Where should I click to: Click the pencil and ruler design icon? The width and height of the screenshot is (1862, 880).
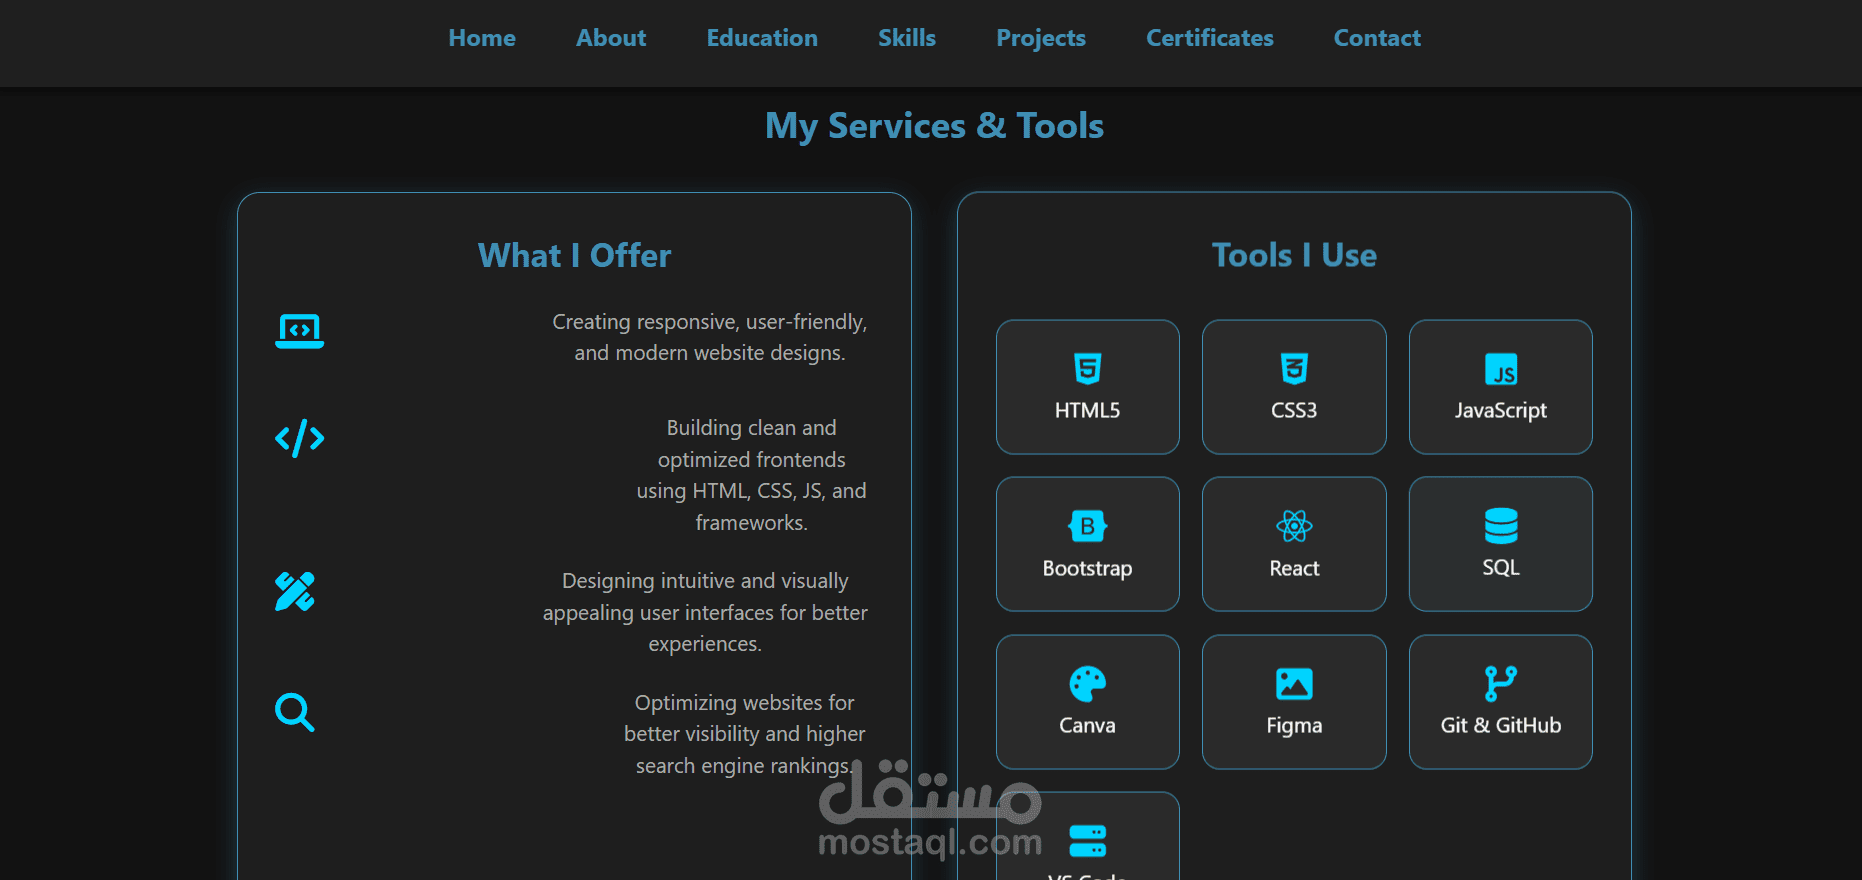[x=295, y=592]
